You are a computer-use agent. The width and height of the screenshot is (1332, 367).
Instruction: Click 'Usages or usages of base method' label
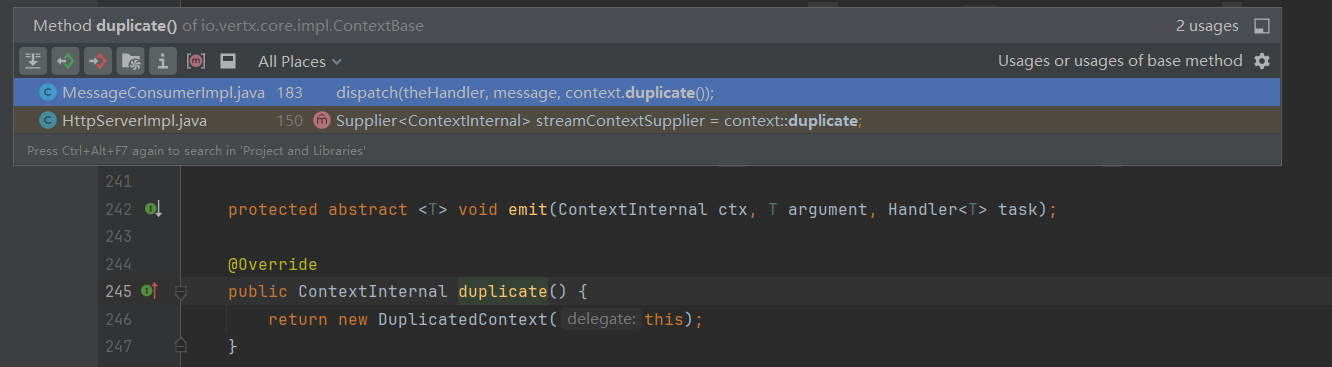(1120, 61)
